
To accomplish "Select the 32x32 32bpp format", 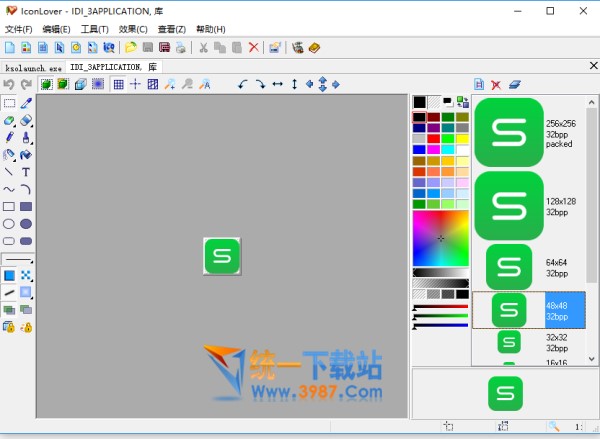I will (x=529, y=342).
